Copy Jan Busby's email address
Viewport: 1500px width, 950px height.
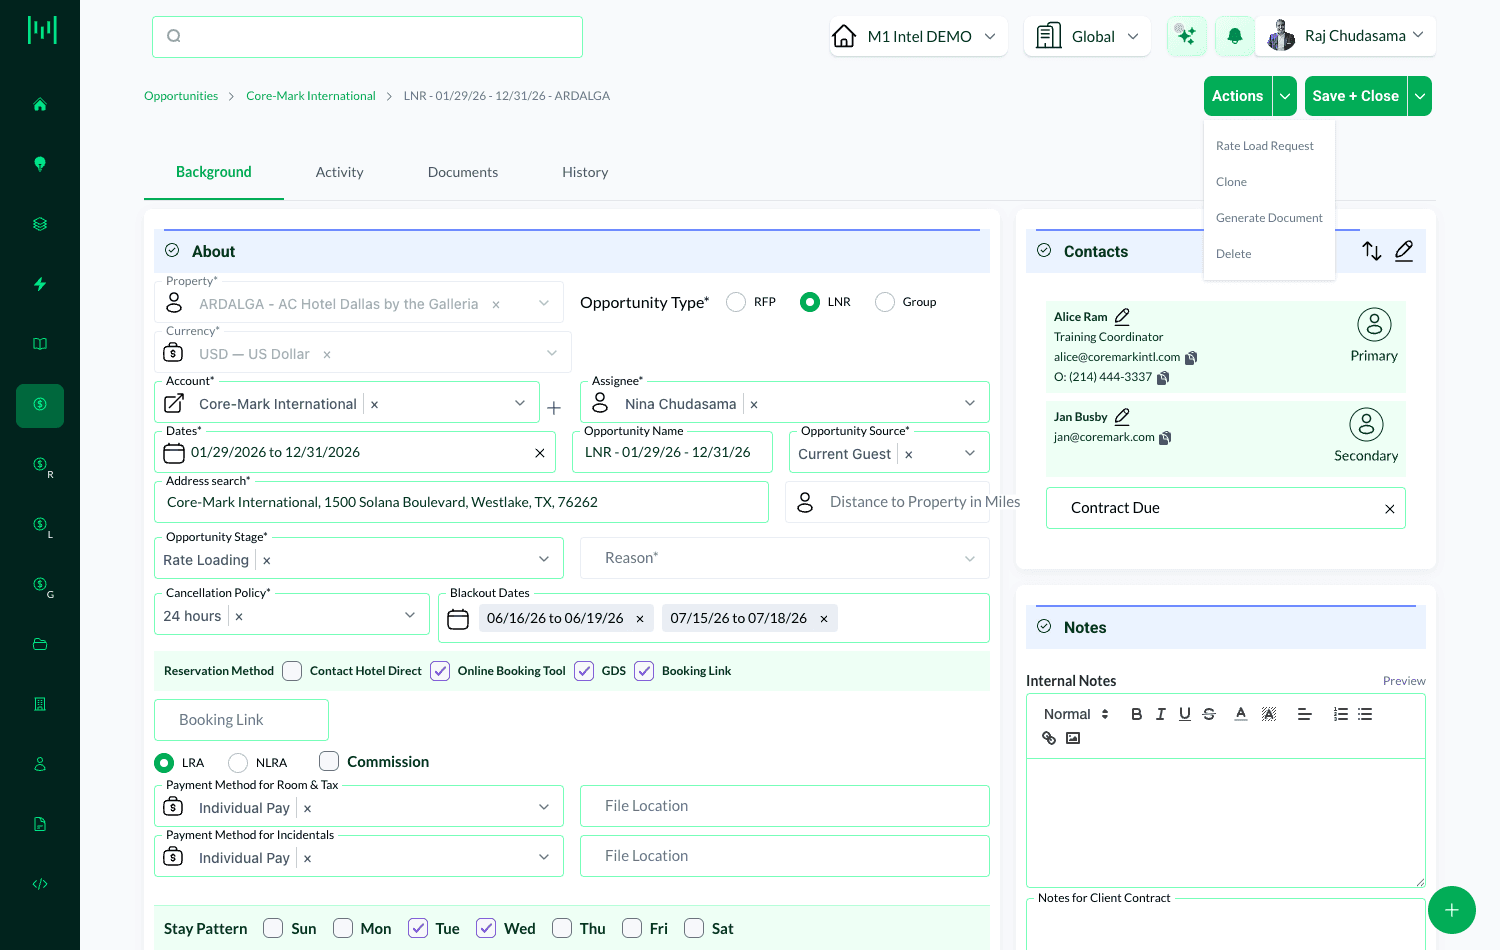1165,437
